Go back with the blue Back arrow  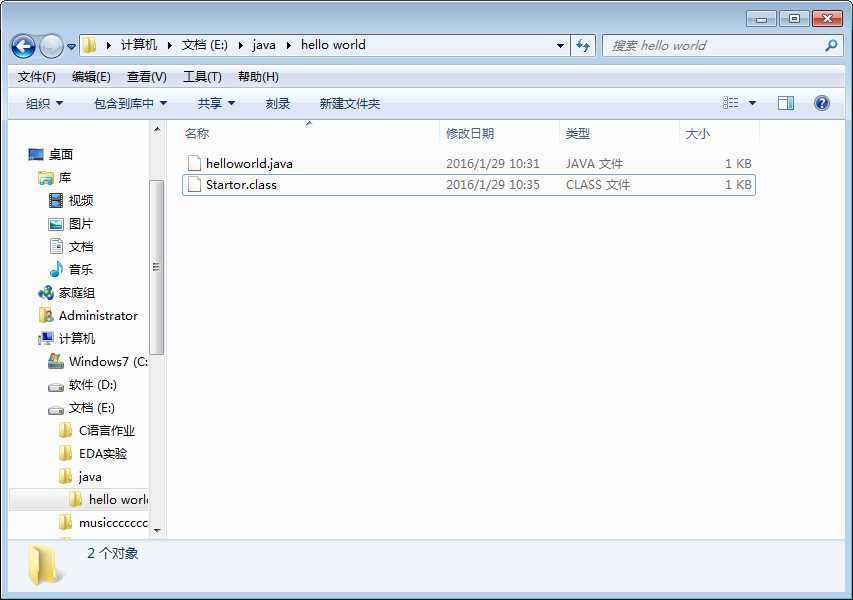(x=23, y=46)
